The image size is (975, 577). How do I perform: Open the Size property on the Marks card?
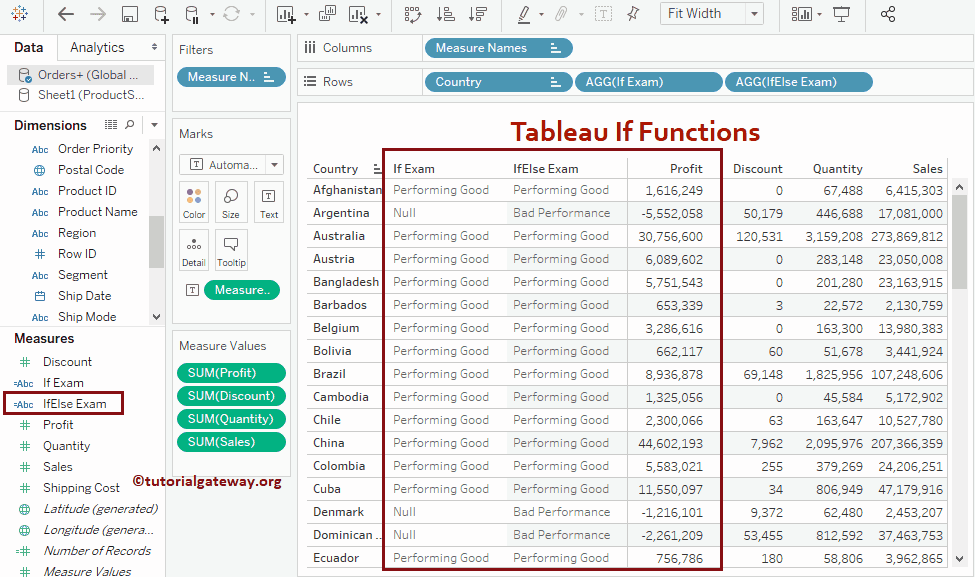[x=231, y=201]
